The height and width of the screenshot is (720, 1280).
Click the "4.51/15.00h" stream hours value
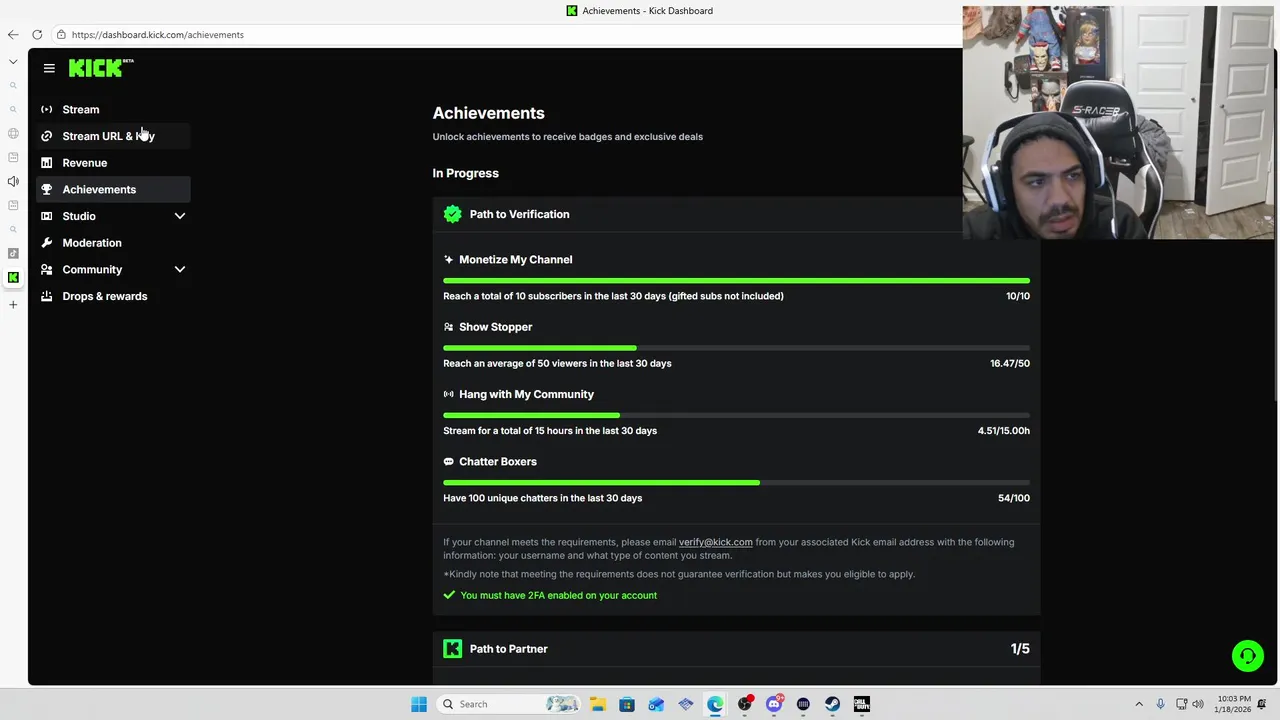[x=1004, y=431]
